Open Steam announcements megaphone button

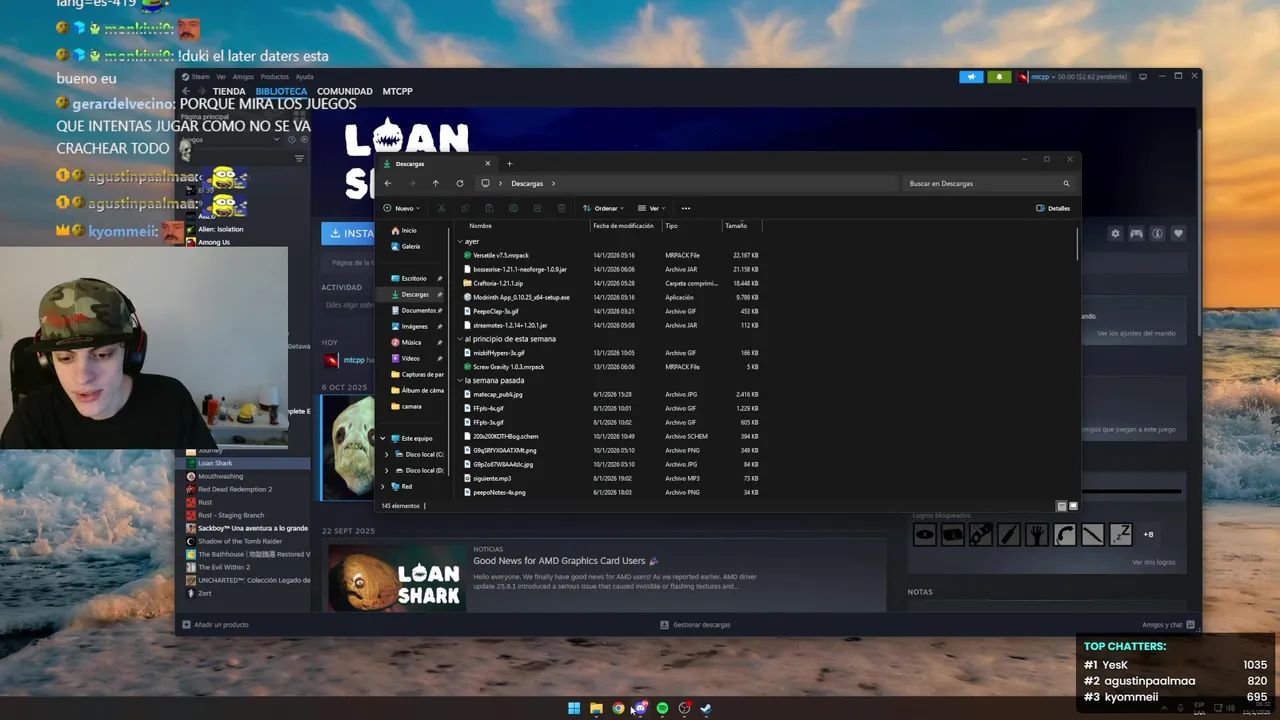pos(971,77)
